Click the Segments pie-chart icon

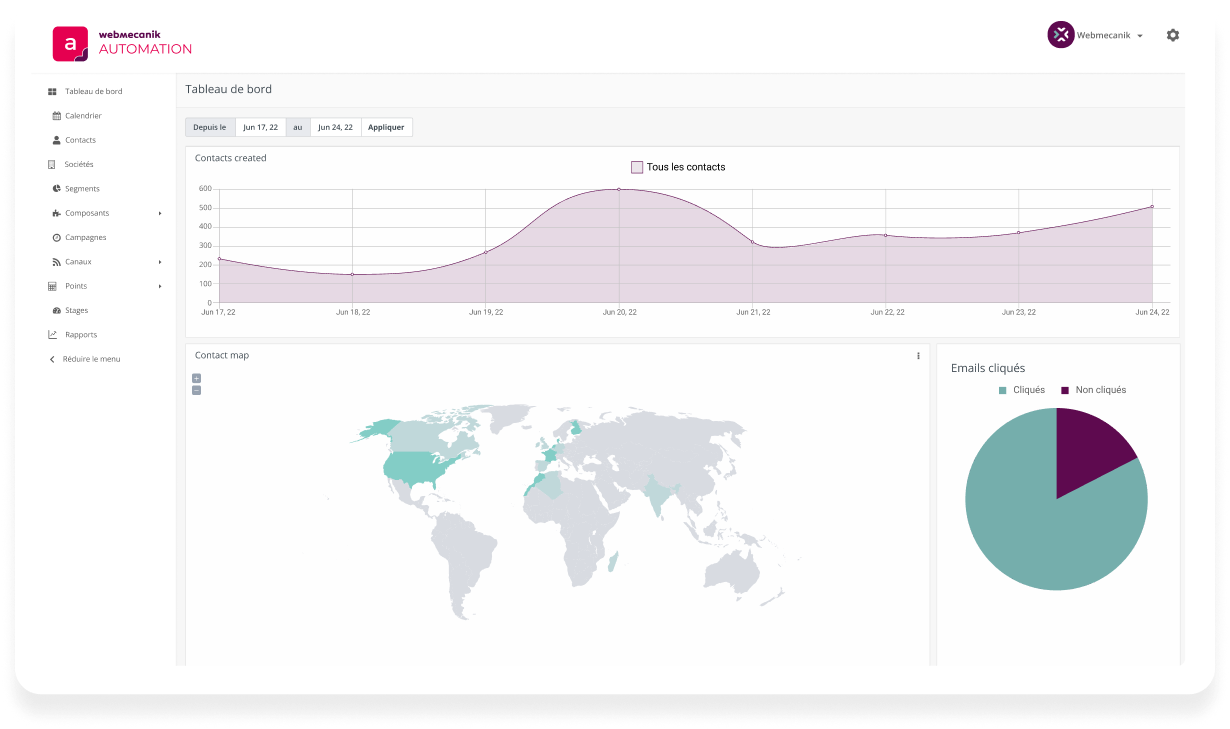(x=58, y=188)
